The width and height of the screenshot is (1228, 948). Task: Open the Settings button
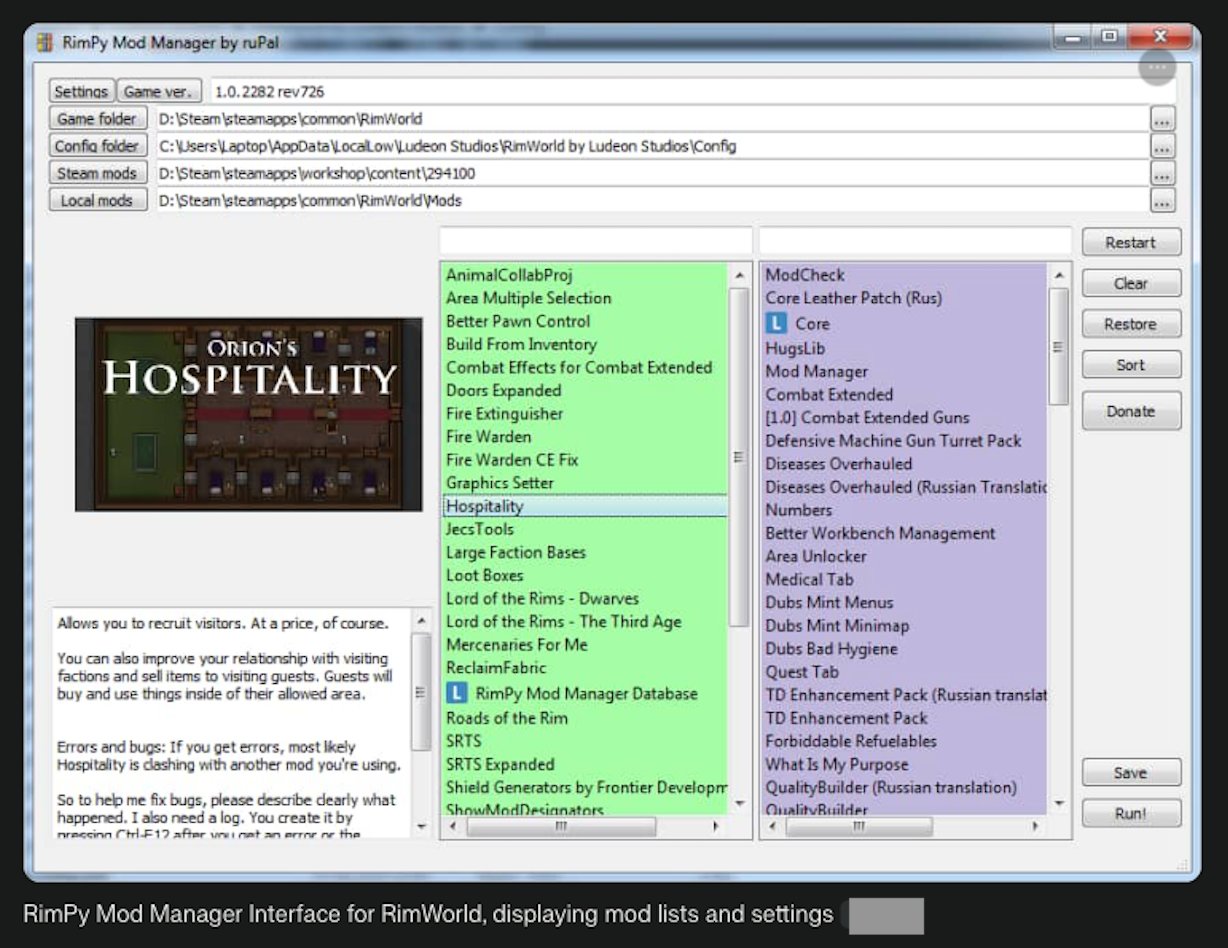tap(81, 91)
